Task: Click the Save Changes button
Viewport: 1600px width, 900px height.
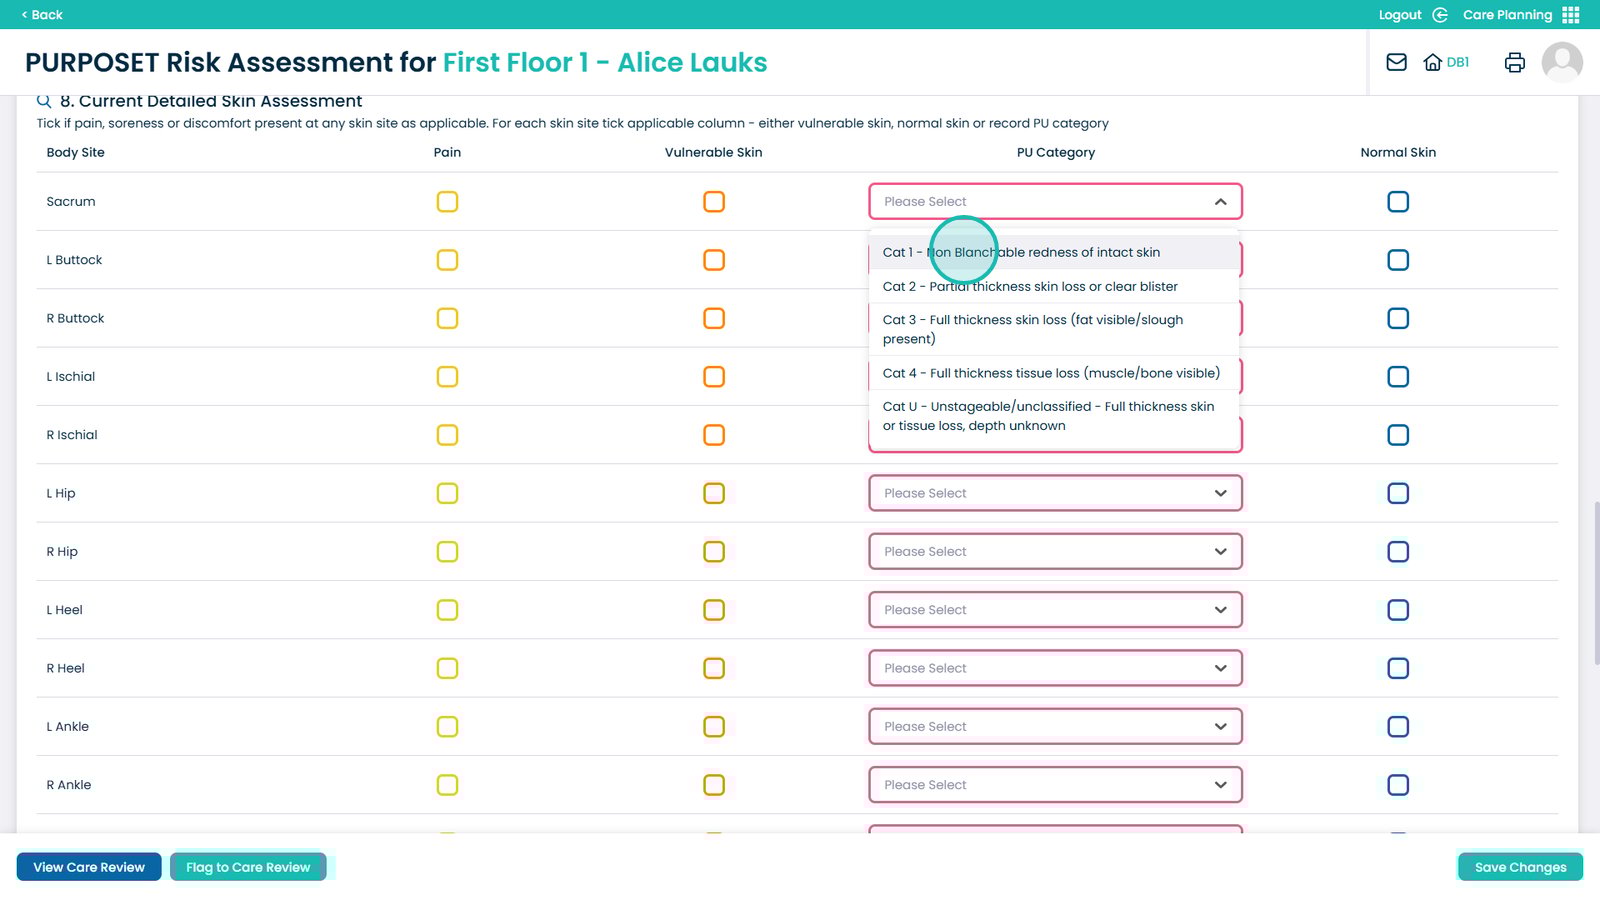Action: click(x=1520, y=867)
